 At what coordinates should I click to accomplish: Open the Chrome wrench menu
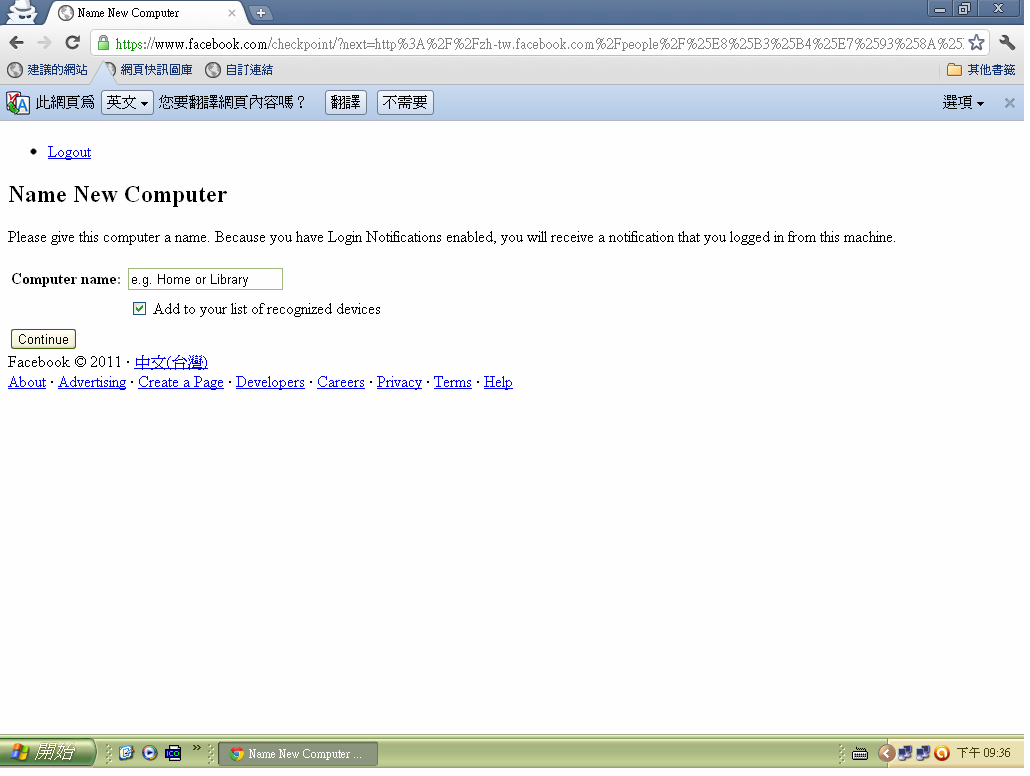pyautogui.click(x=1006, y=43)
